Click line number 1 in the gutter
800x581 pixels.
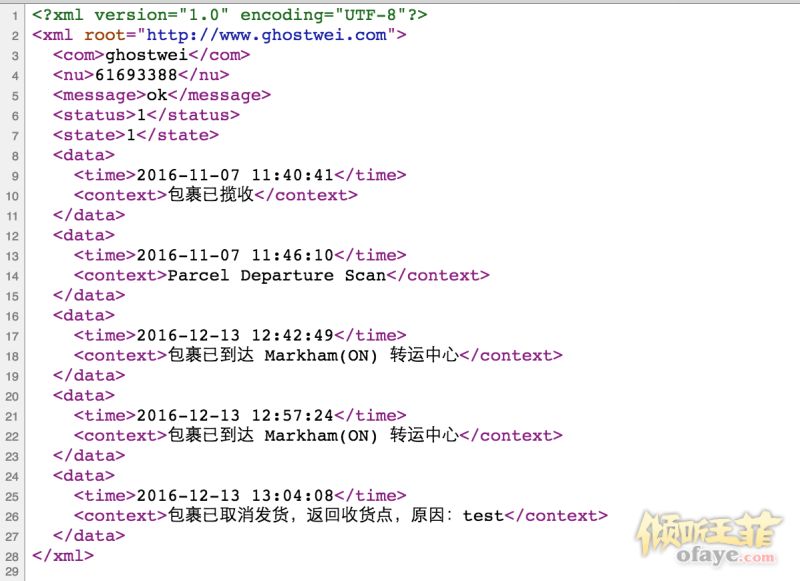15,16
